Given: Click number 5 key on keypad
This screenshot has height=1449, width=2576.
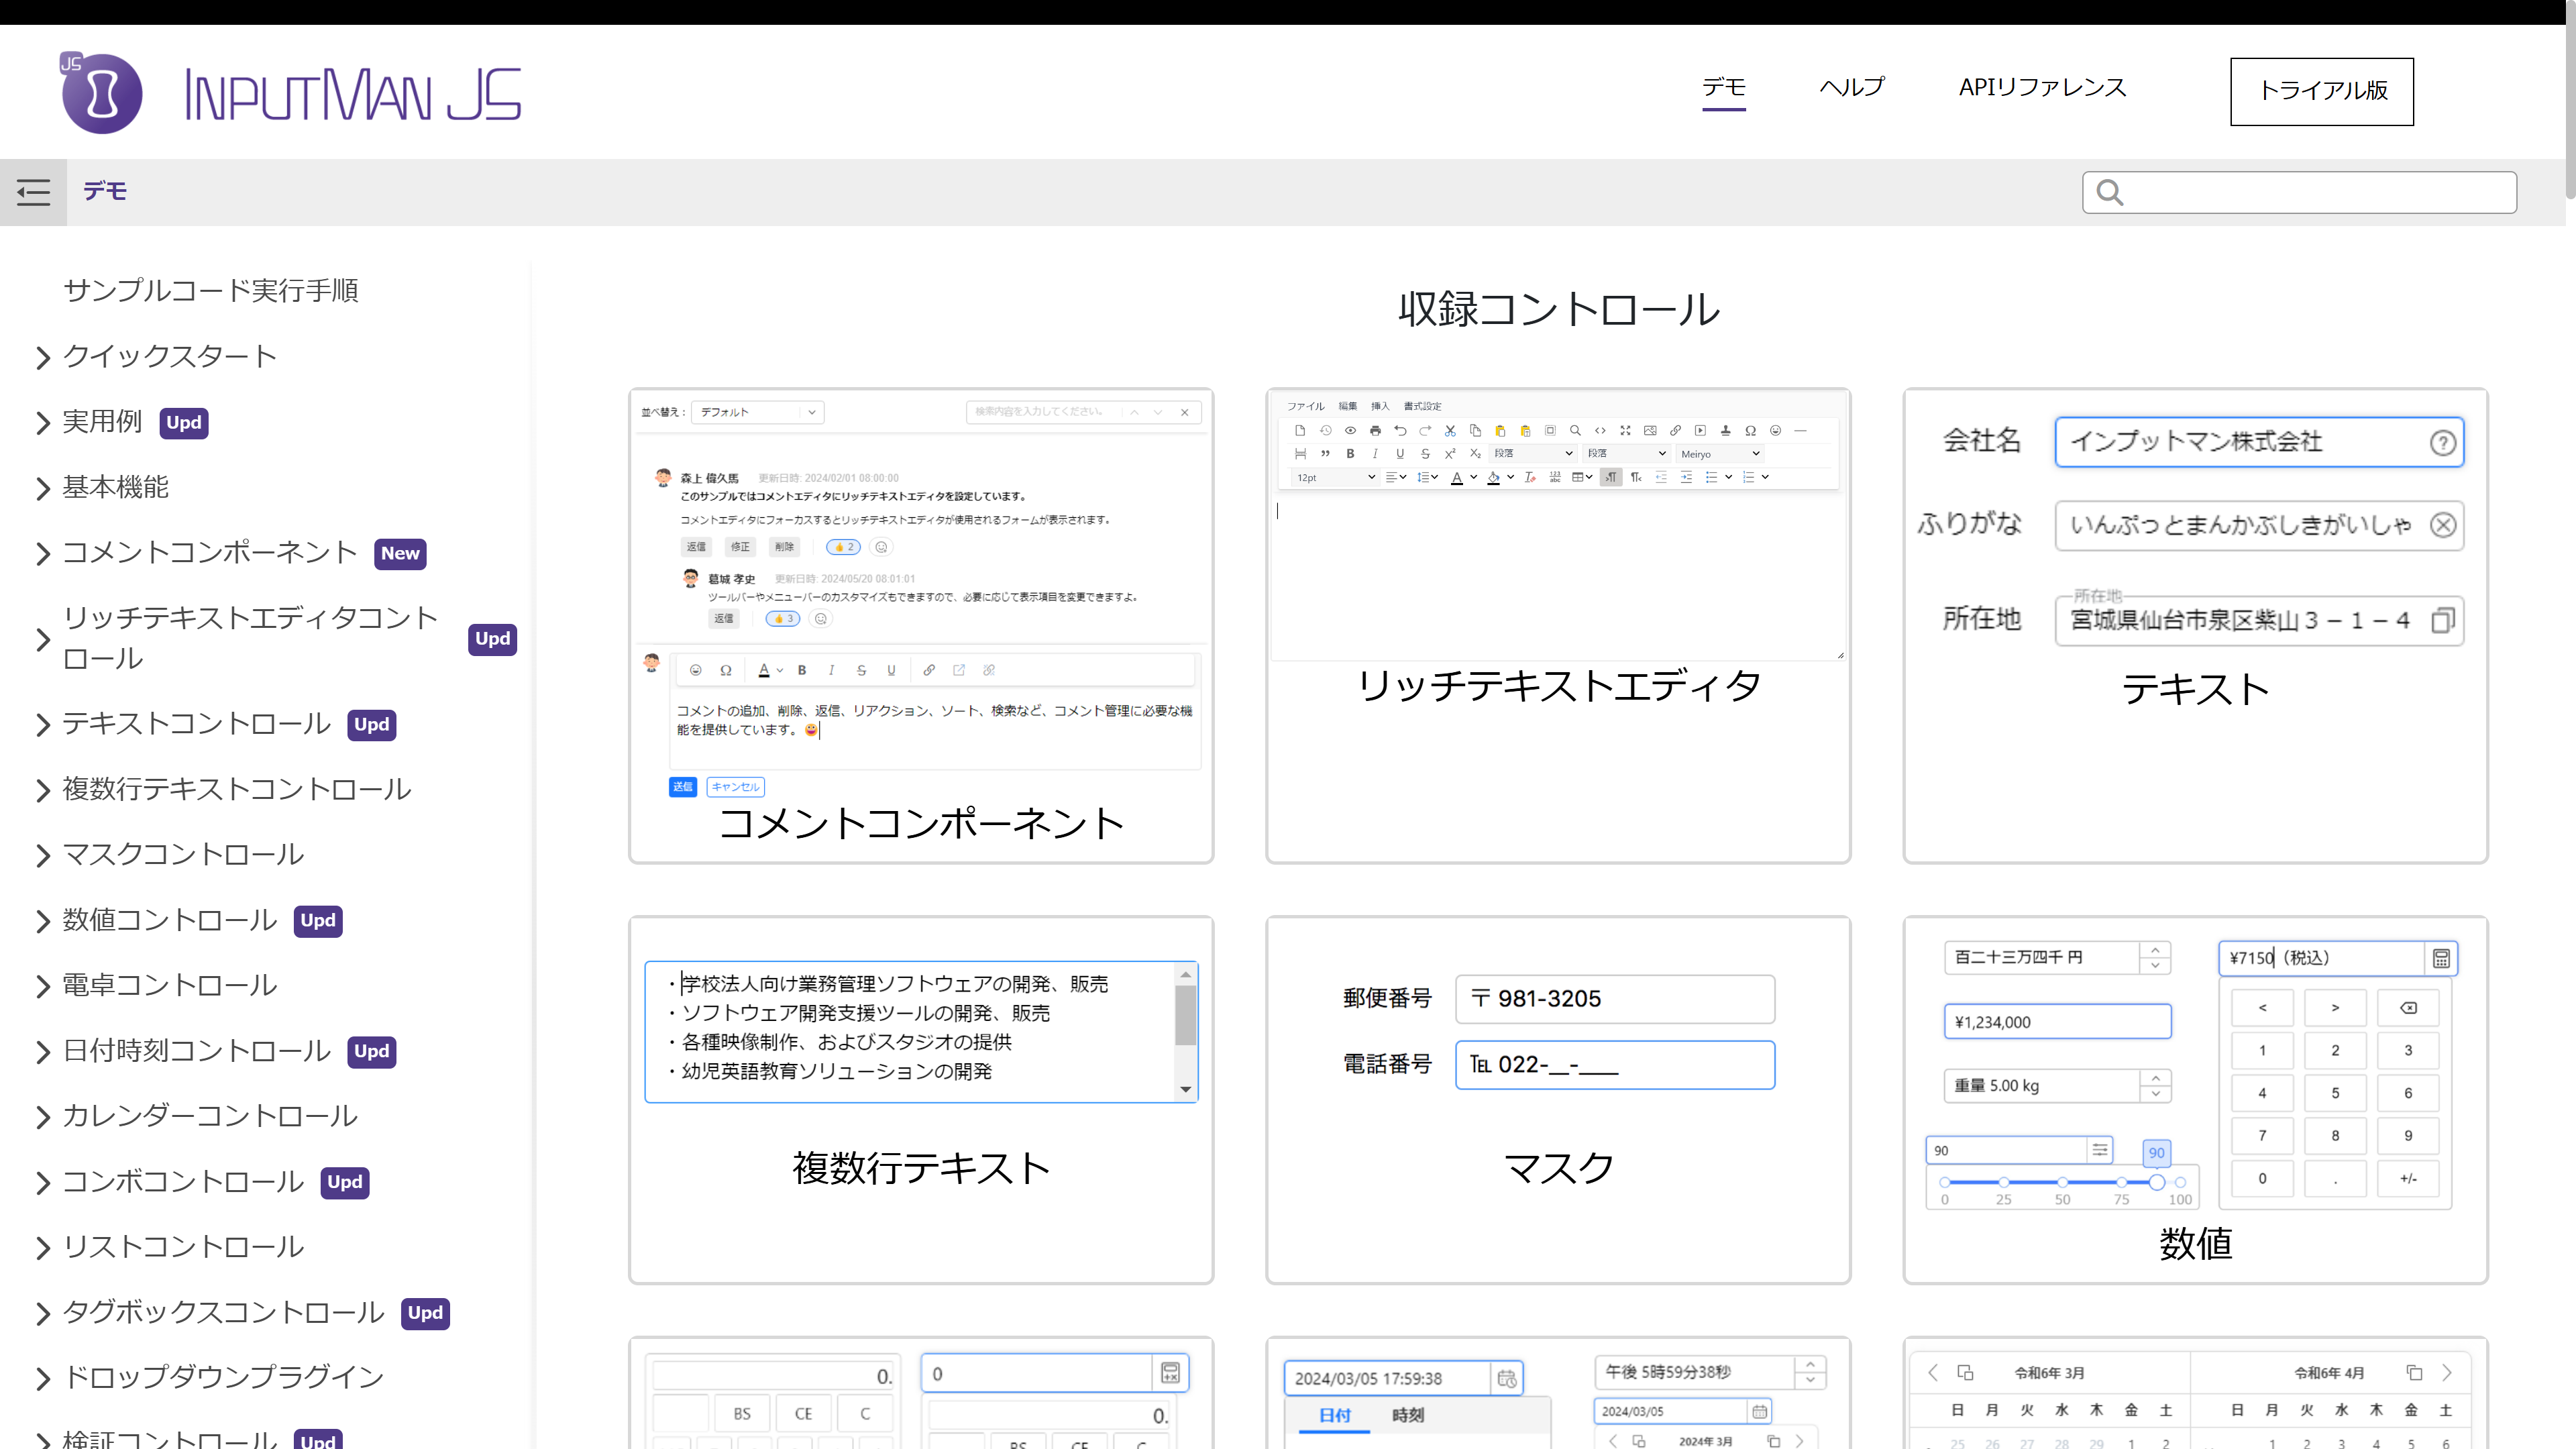Looking at the screenshot, I should point(2335,1093).
